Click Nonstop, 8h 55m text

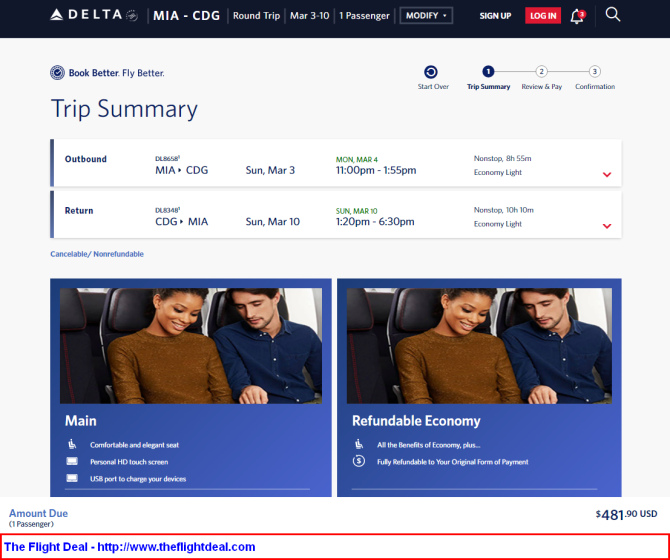click(502, 158)
